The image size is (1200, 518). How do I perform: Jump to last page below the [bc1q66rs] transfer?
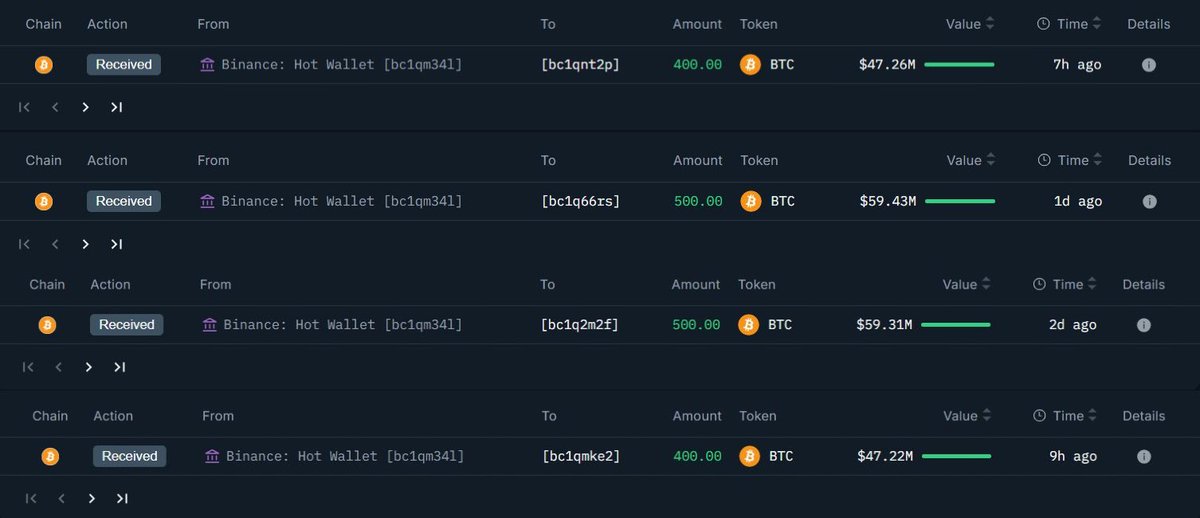[x=117, y=244]
